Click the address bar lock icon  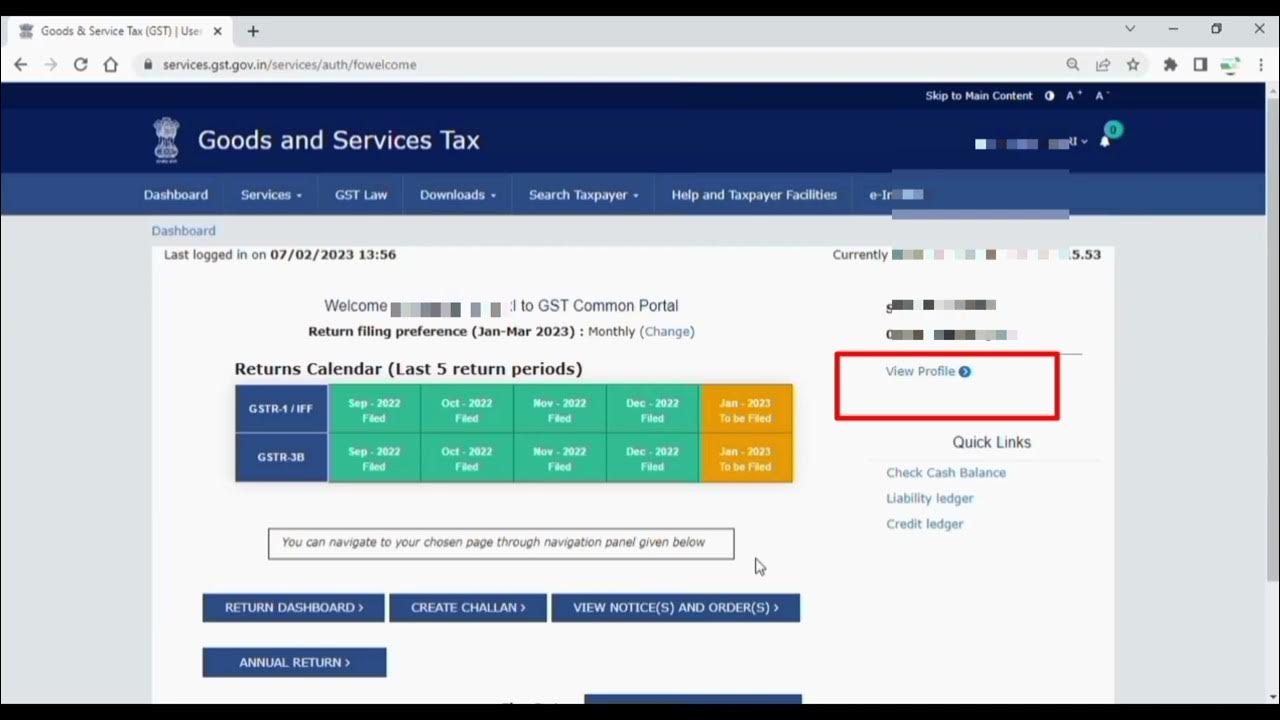point(148,64)
